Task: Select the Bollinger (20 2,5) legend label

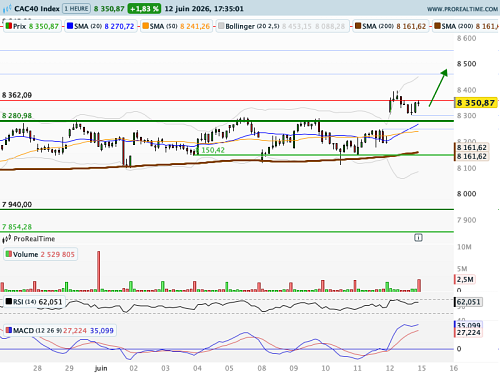Action: (252, 26)
